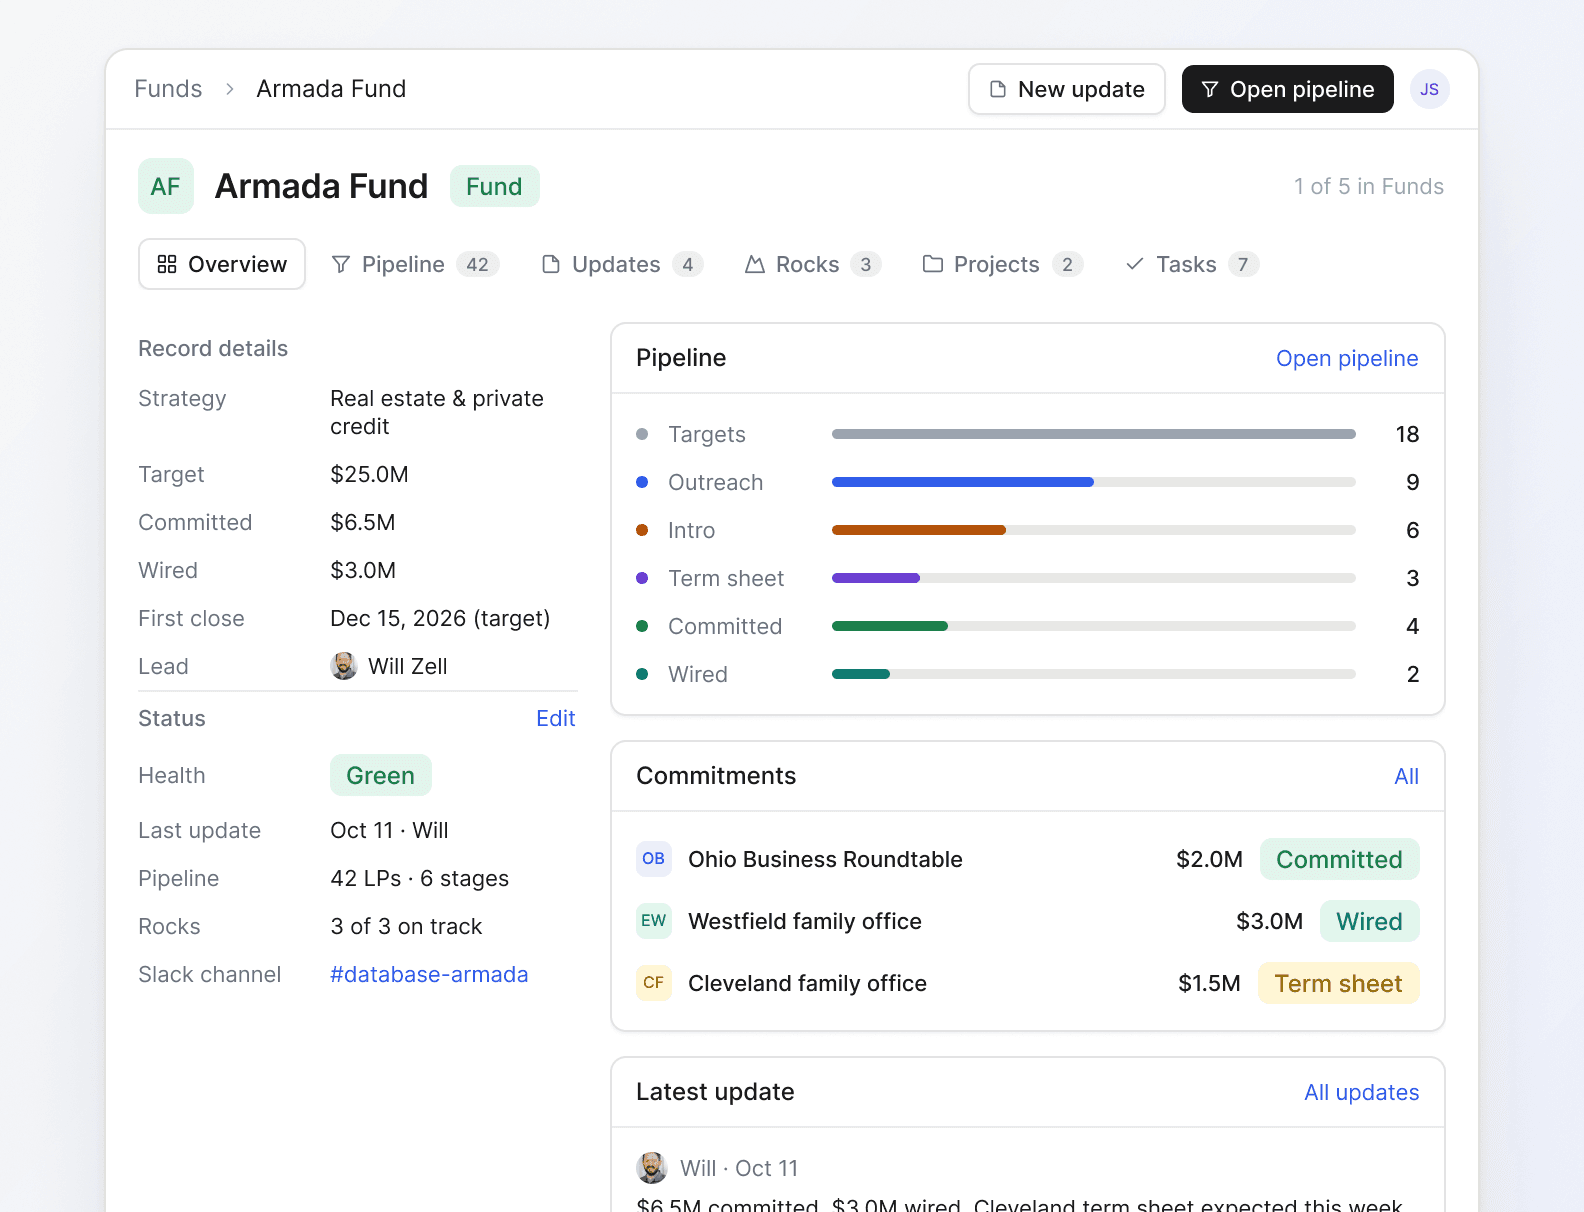Open All updates link
Viewport: 1584px width, 1212px height.
coord(1361,1092)
